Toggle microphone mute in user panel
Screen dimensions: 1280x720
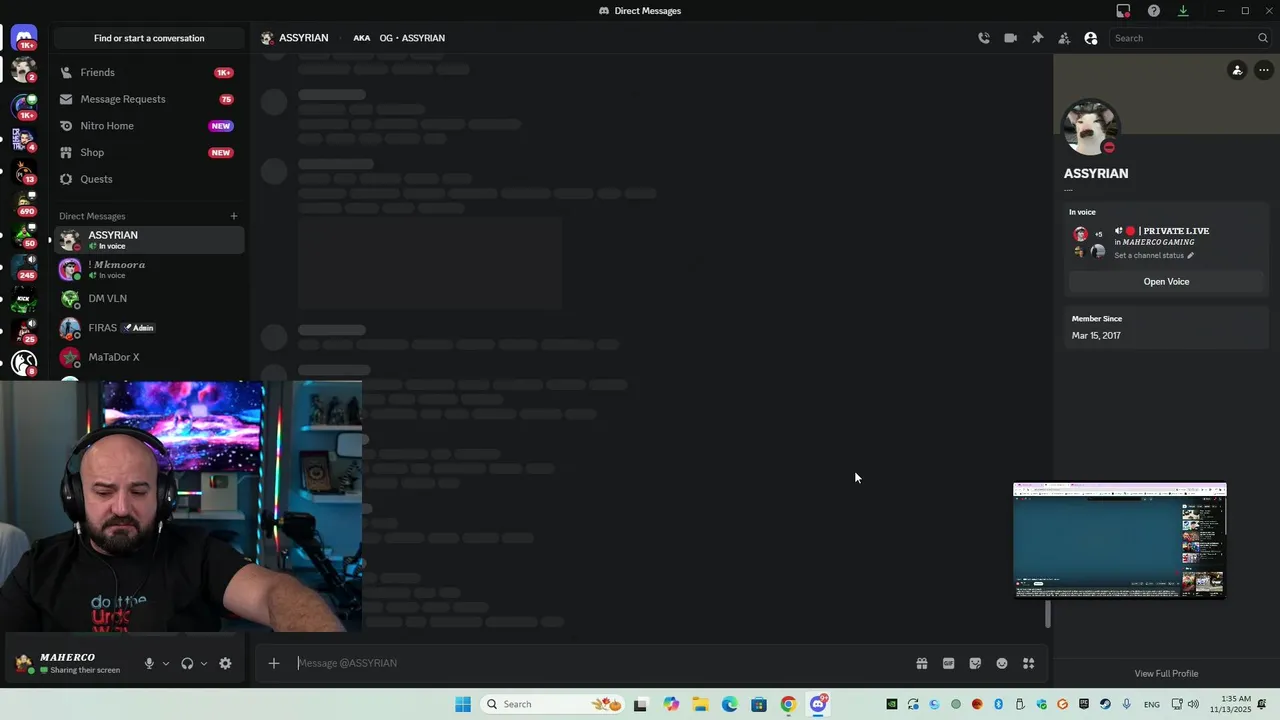tap(149, 663)
